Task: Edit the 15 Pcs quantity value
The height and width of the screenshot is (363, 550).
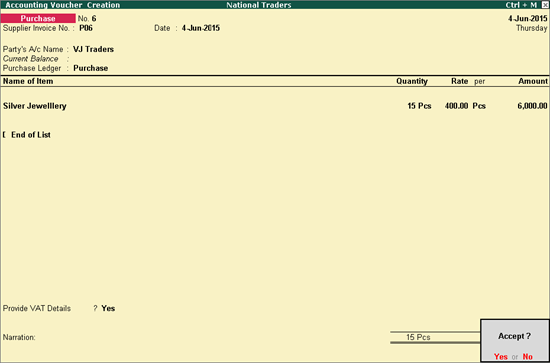Action: (419, 106)
